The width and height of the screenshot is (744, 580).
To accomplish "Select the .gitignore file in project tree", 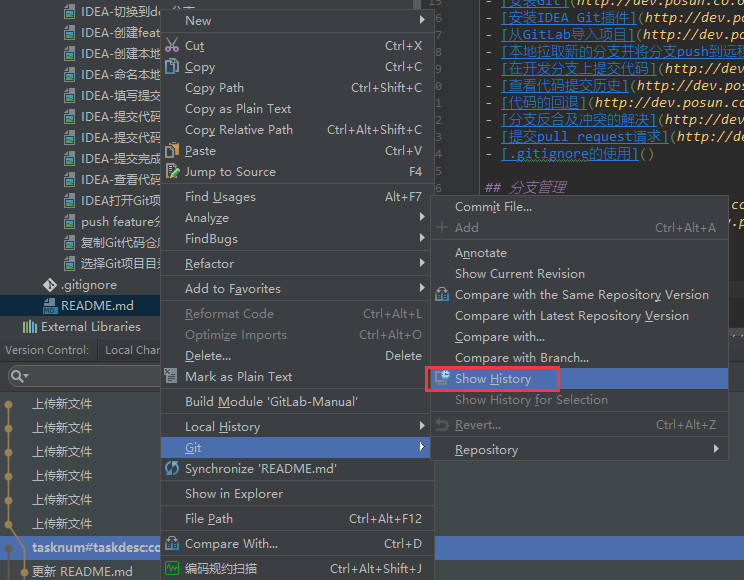I will point(88,285).
